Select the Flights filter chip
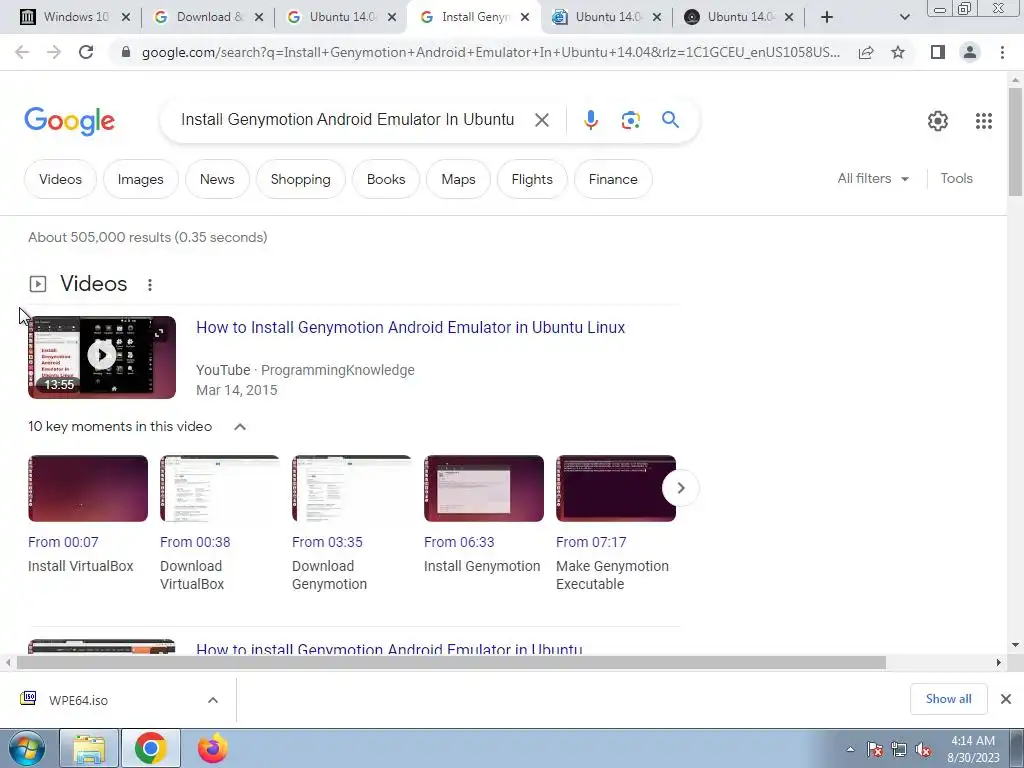This screenshot has height=768, width=1024. [532, 179]
